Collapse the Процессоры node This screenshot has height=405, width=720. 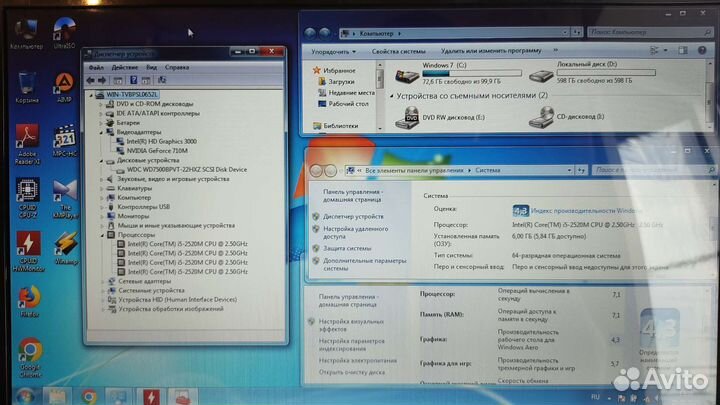tap(102, 235)
